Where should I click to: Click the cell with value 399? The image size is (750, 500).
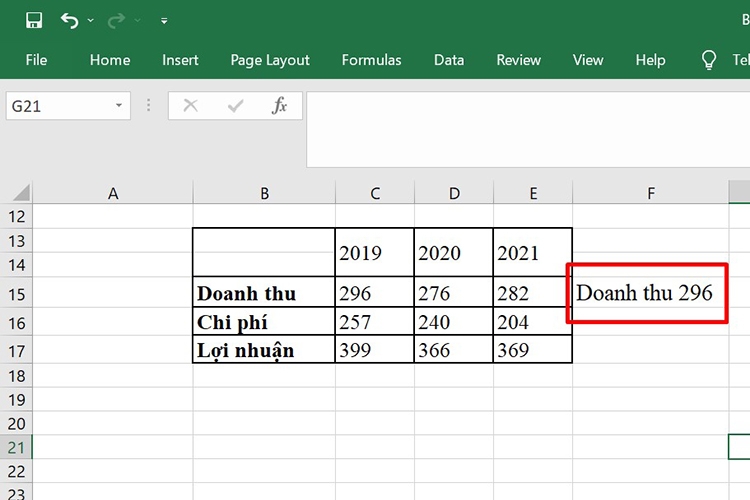[375, 349]
